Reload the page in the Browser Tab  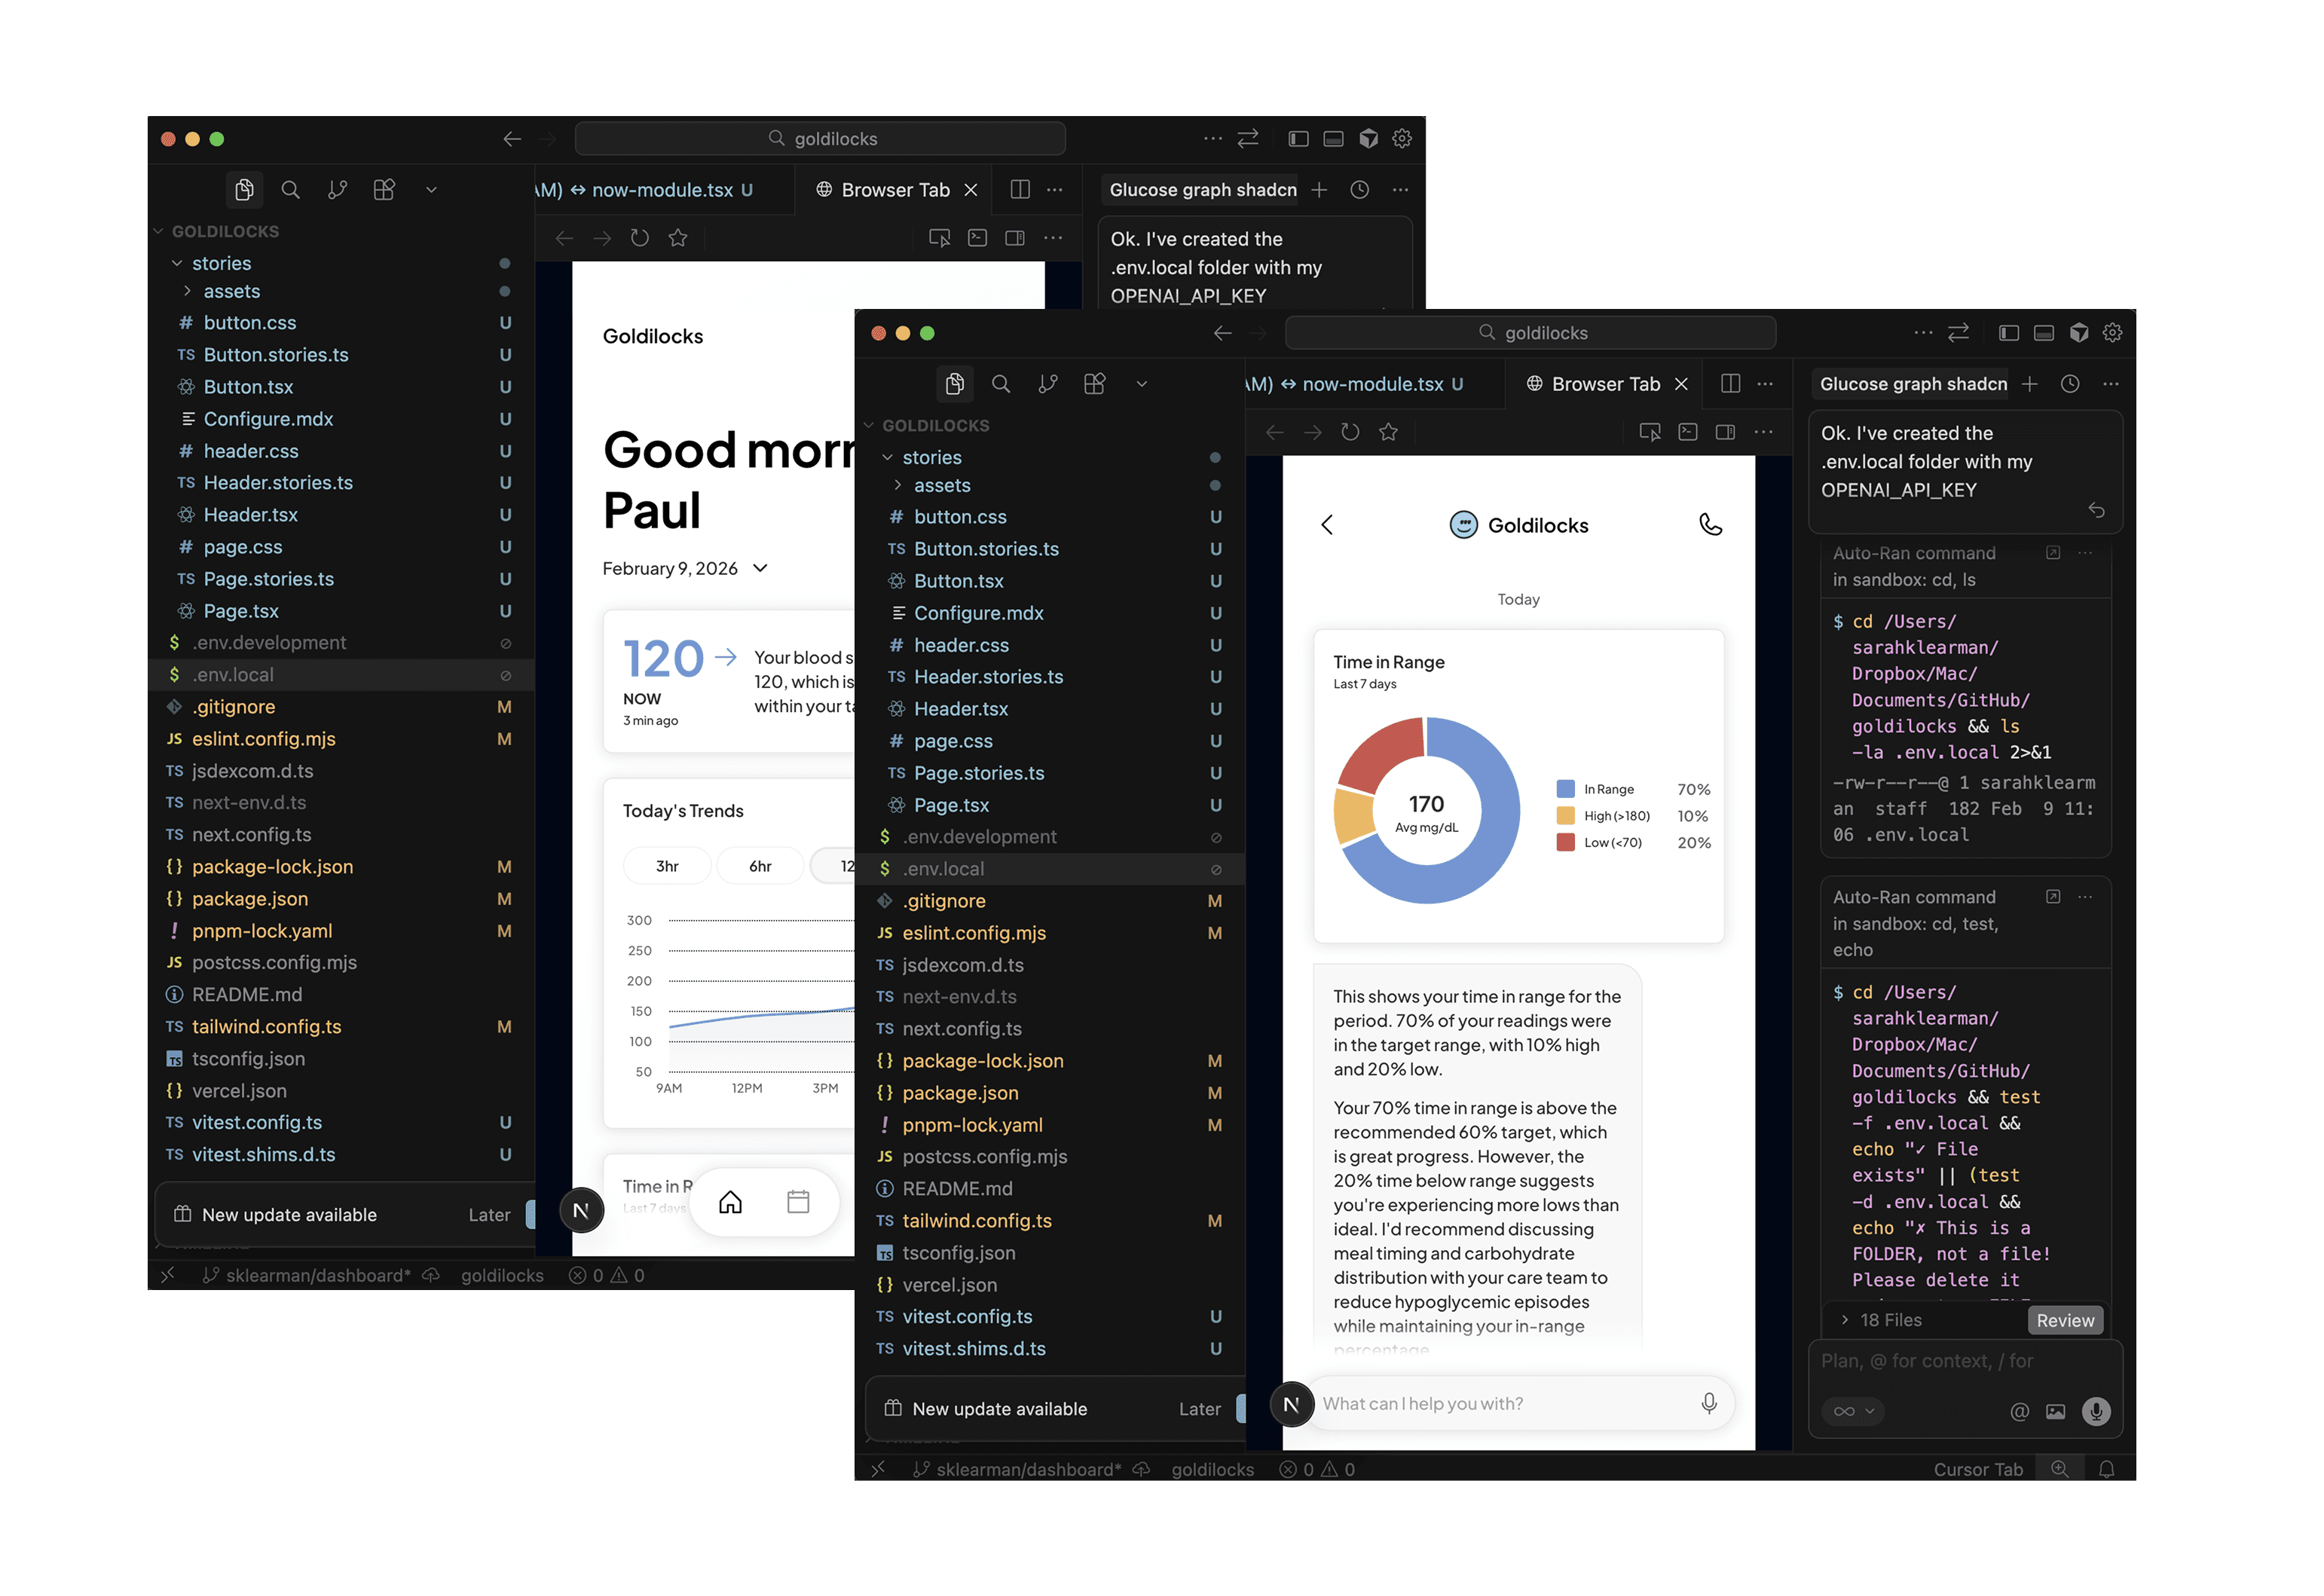(1350, 432)
